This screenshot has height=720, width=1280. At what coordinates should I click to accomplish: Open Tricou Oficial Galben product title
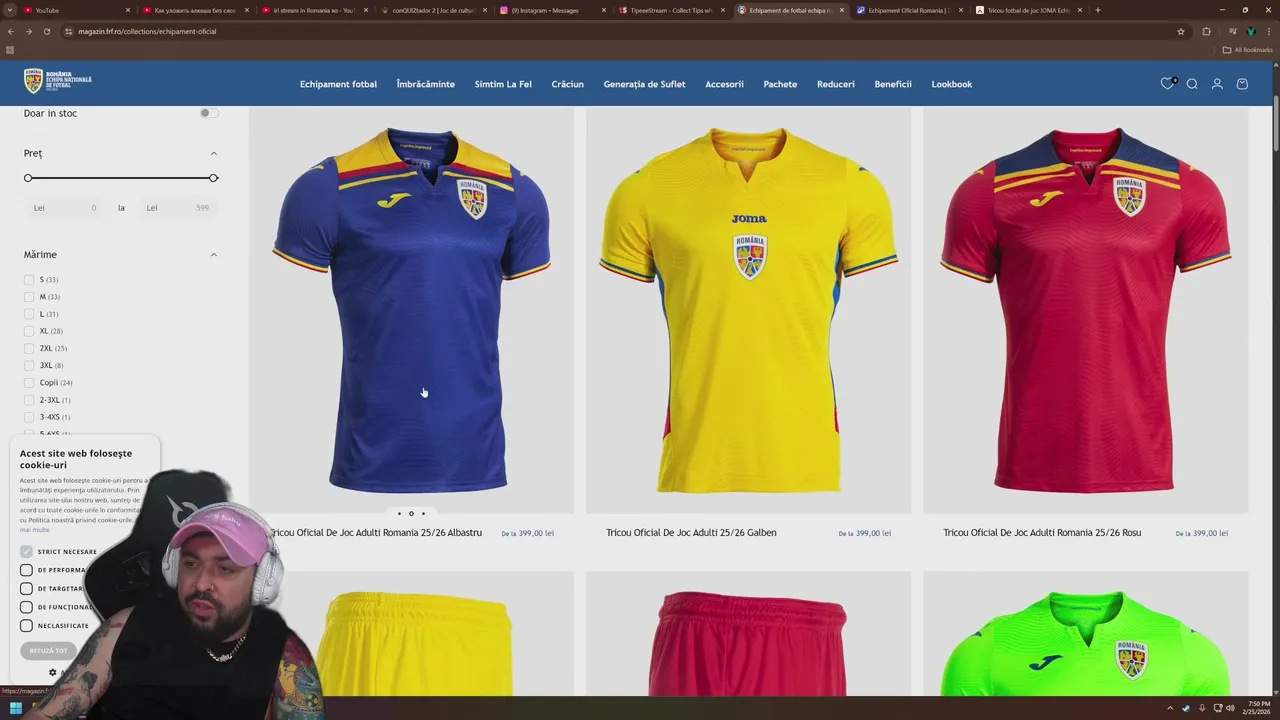[x=691, y=533]
